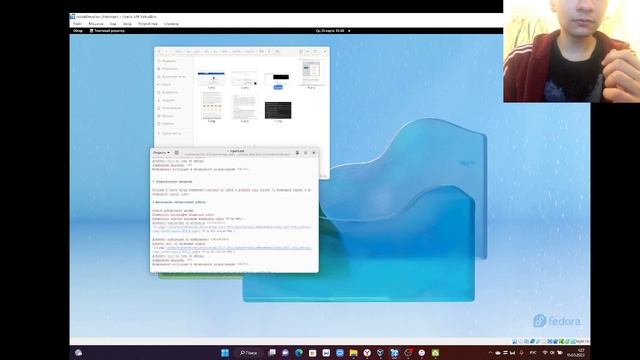Open the Файл menu in VirtualBox
The width and height of the screenshot is (640, 360).
coord(78,24)
